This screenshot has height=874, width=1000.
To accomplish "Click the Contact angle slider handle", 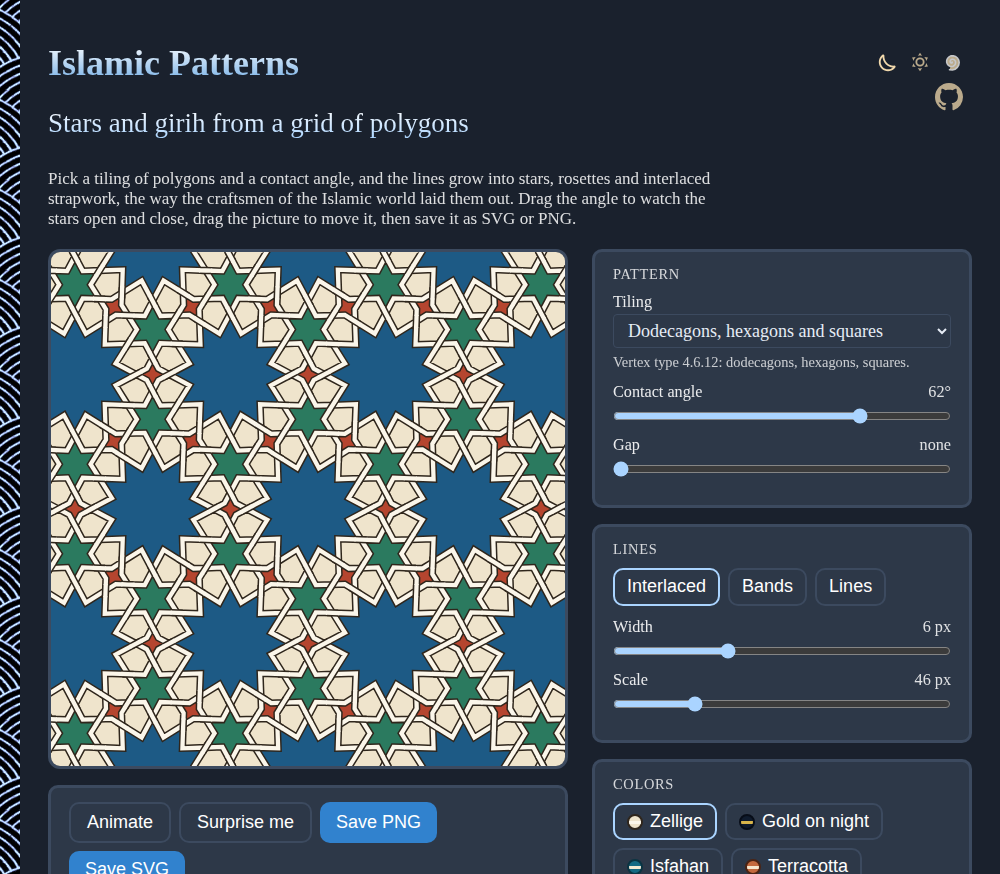I will tap(860, 416).
